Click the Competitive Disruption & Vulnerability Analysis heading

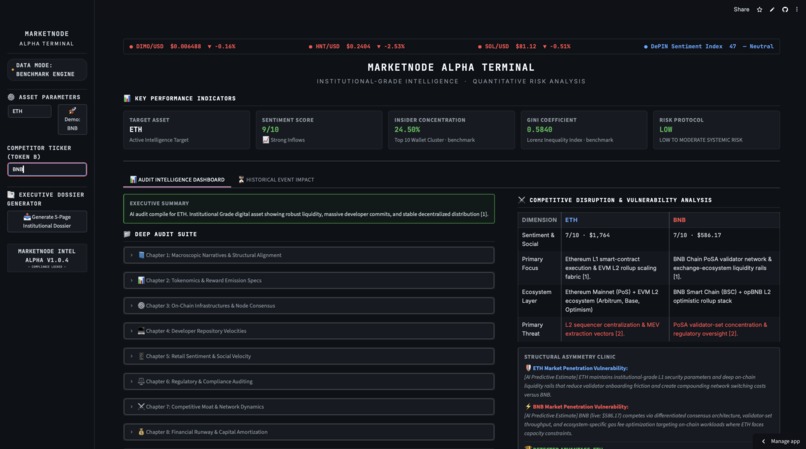coord(620,200)
